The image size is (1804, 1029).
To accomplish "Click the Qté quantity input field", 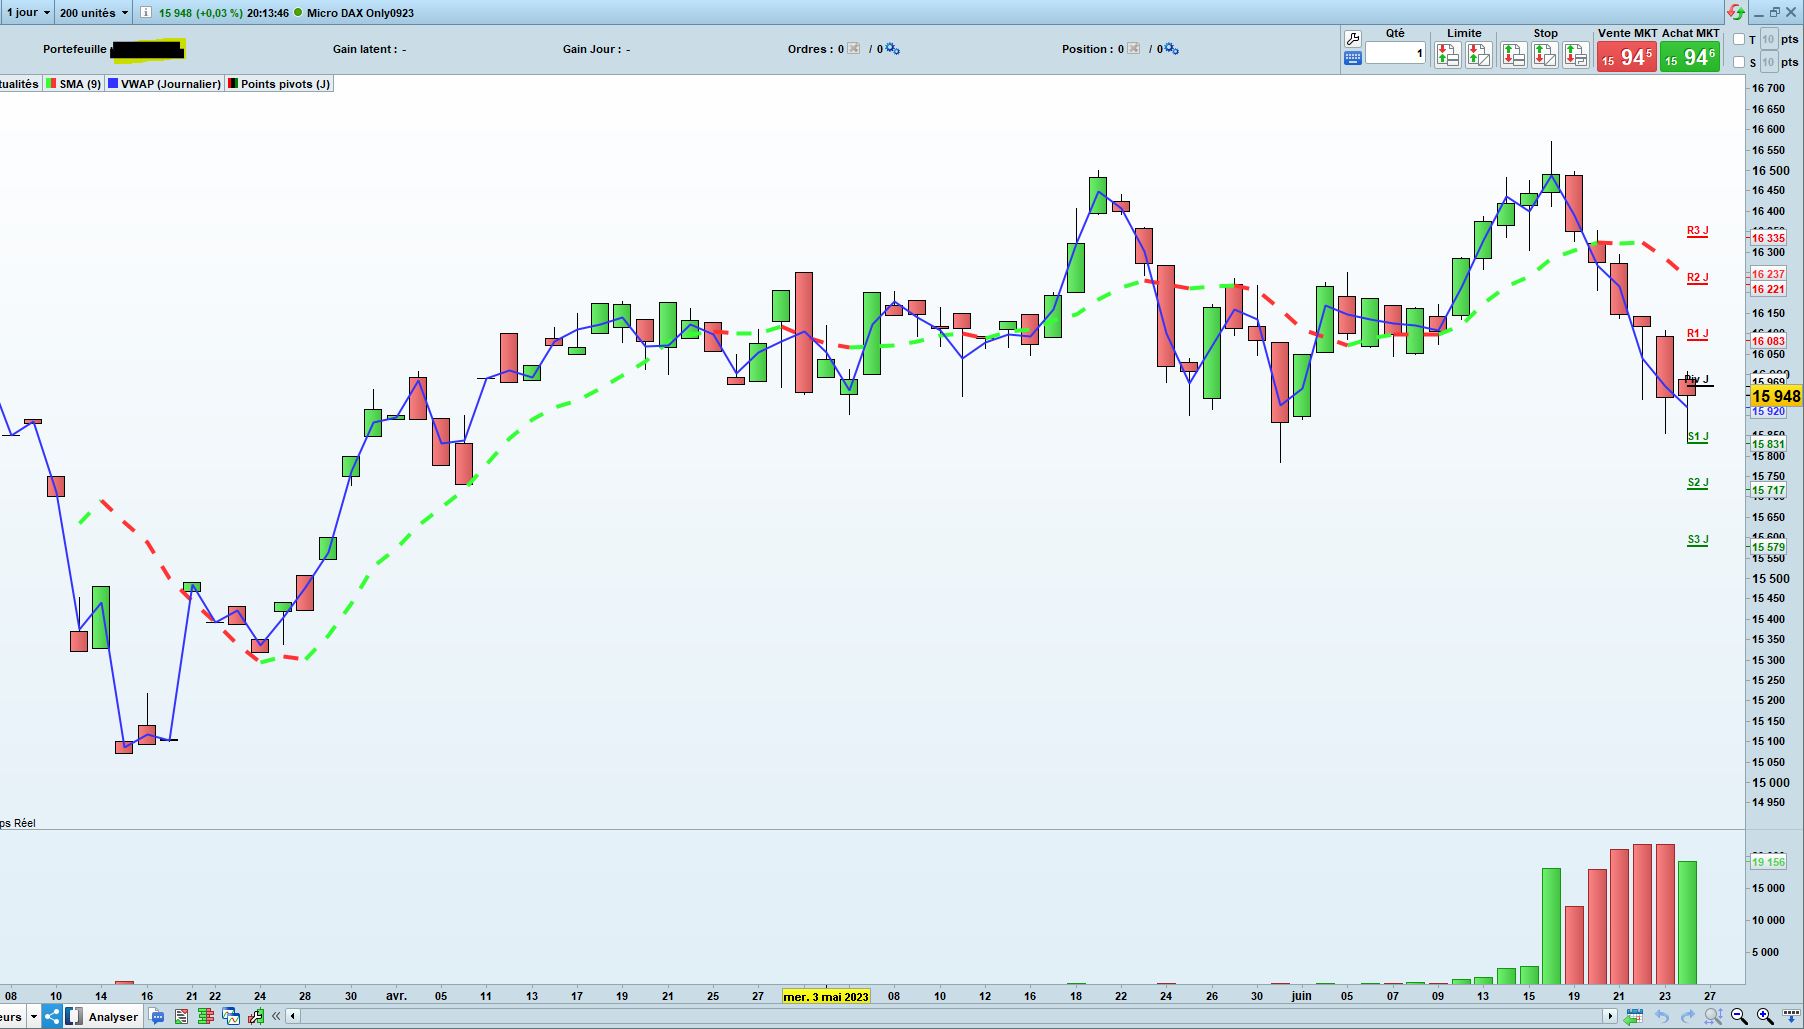I will click(x=1395, y=53).
